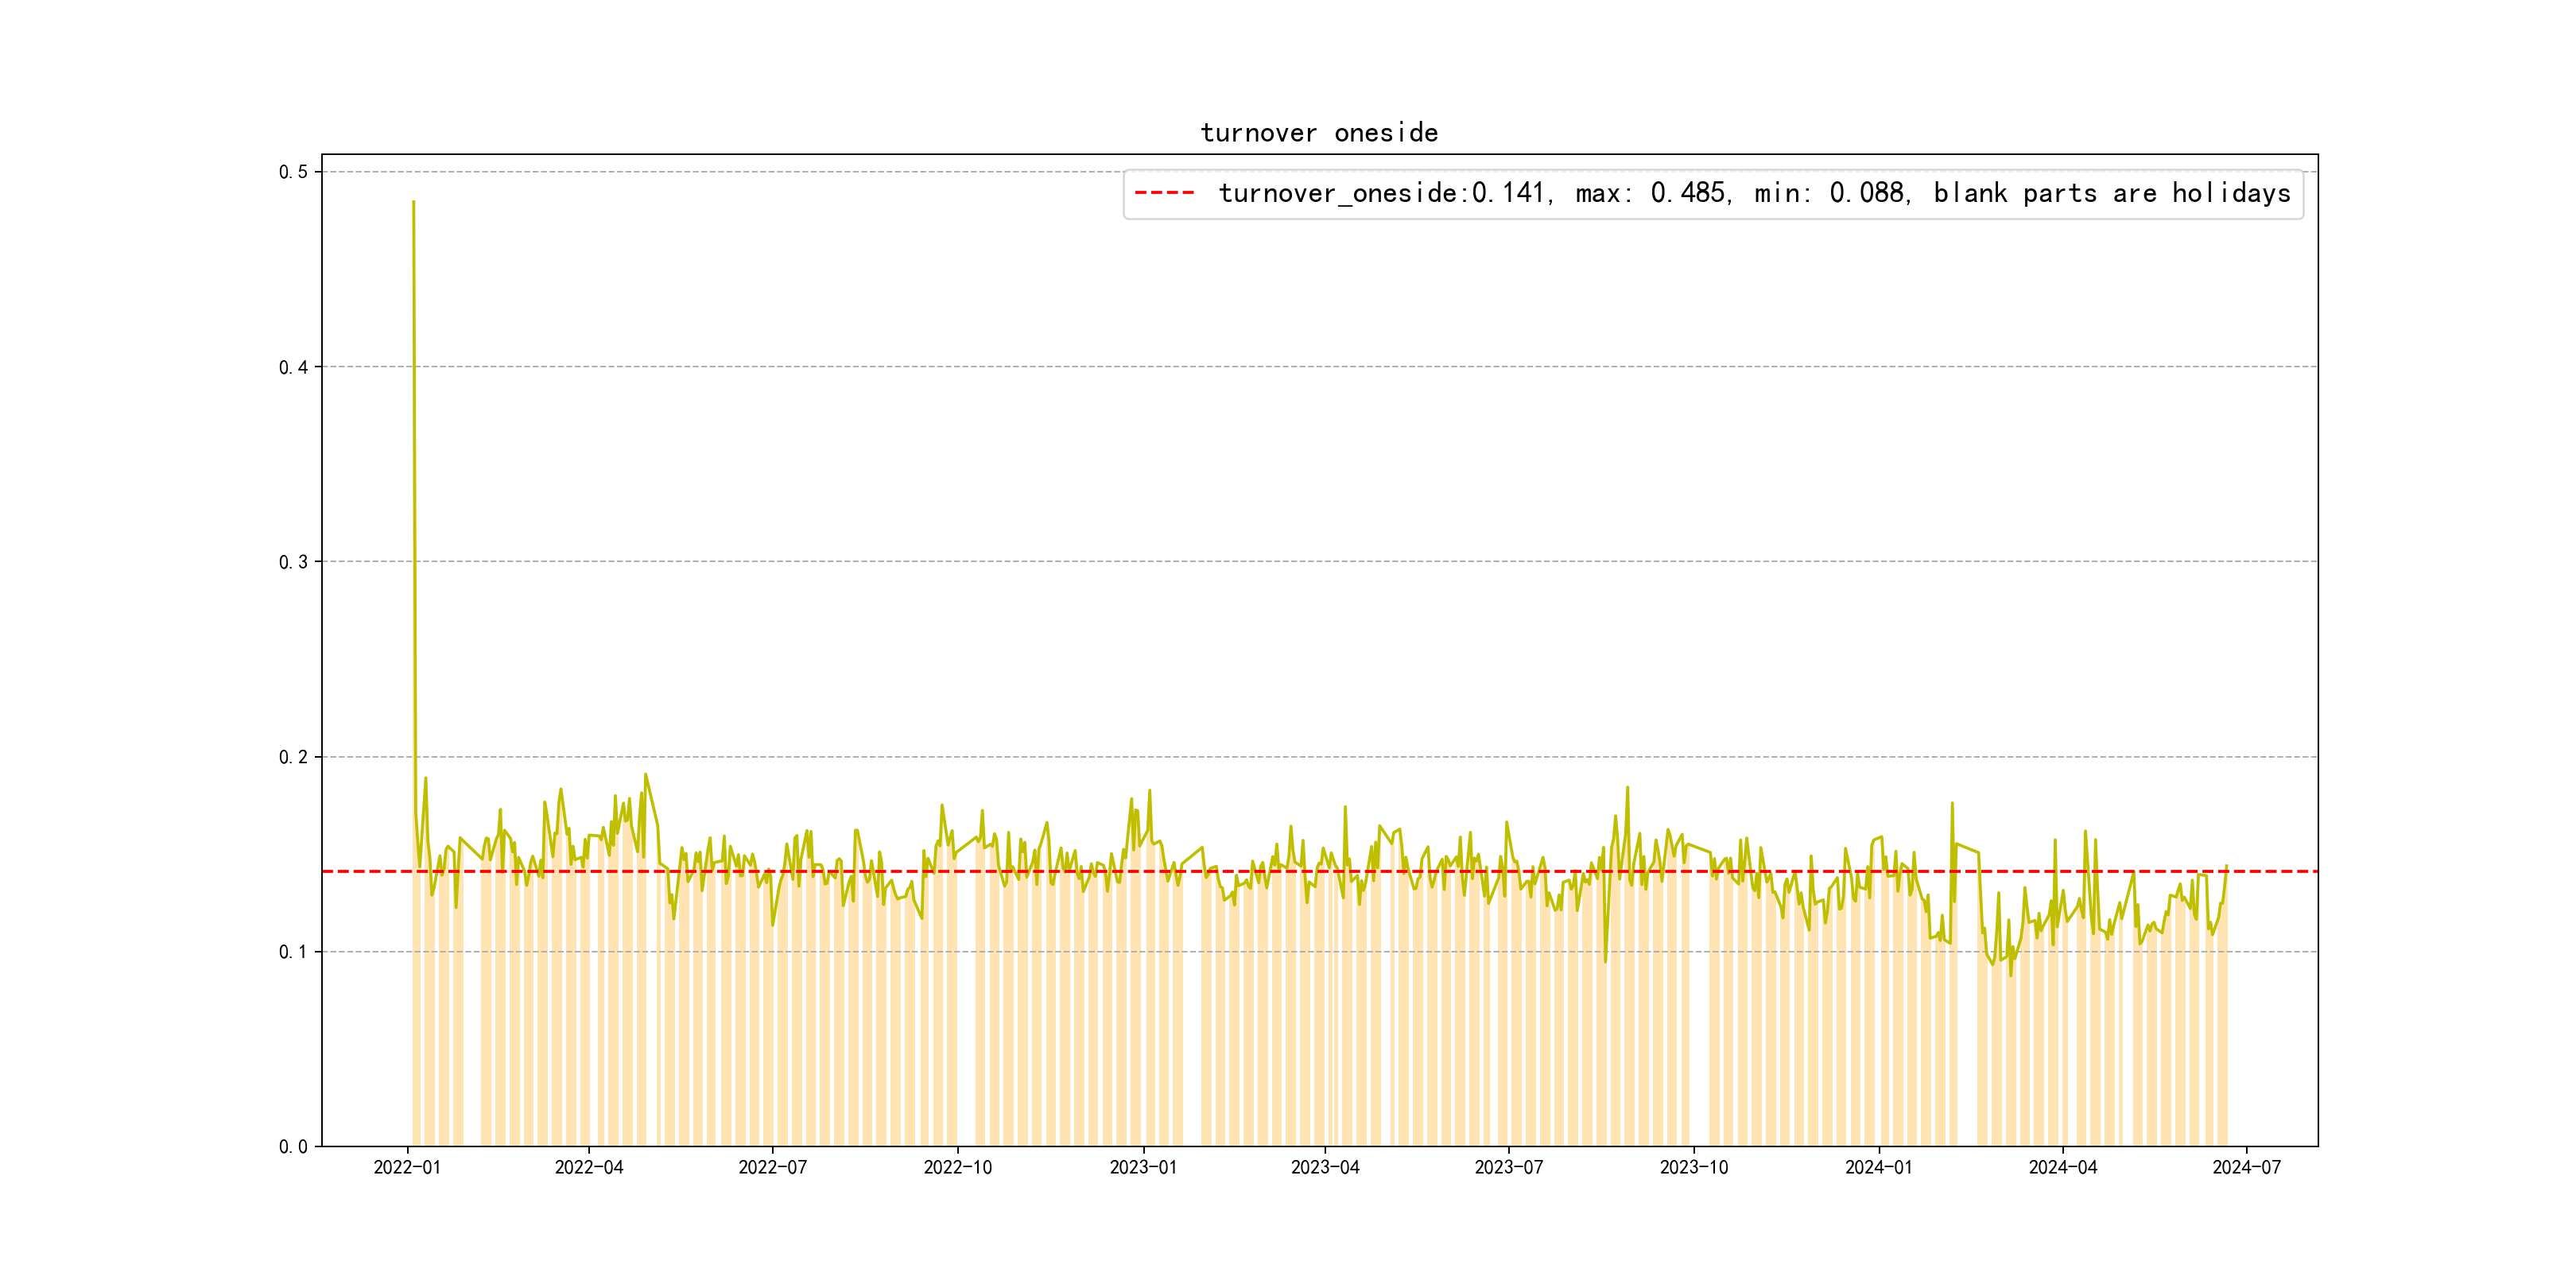Click the 2023-04 x-axis tick label
This screenshot has height=1288, width=2576.
coord(1325,1167)
